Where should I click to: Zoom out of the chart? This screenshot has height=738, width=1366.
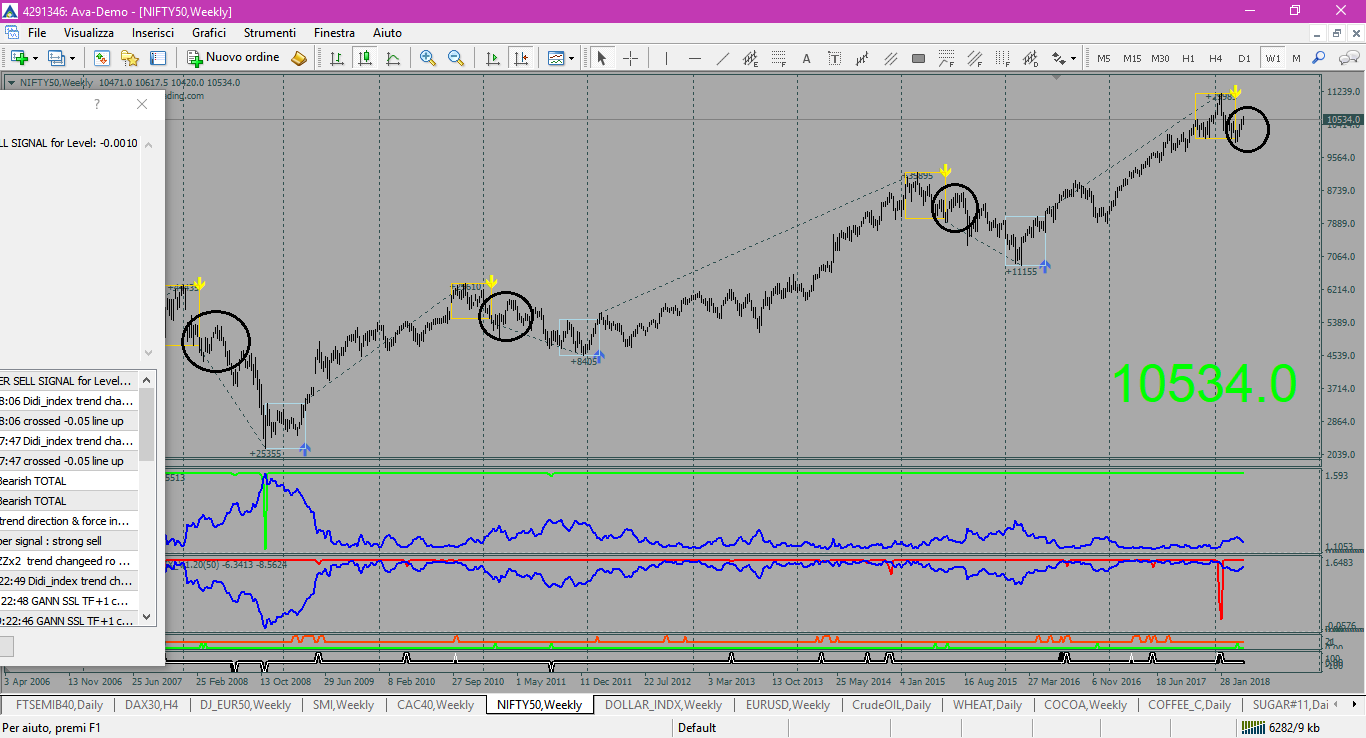456,58
